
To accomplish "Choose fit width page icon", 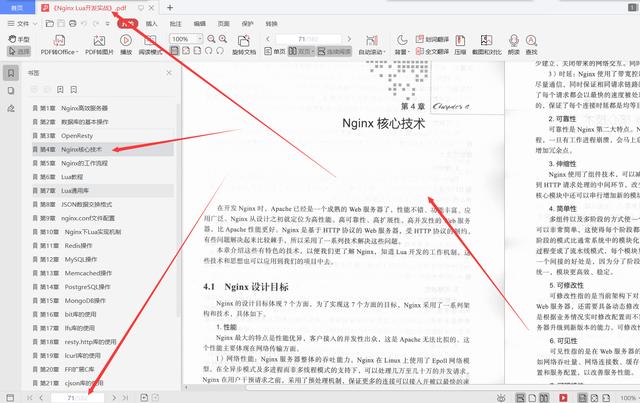I will [197, 51].
